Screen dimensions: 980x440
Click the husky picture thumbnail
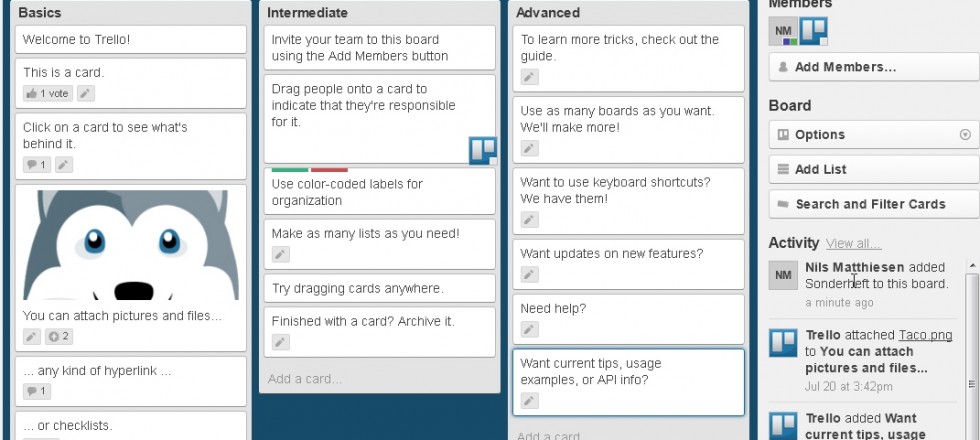click(x=131, y=245)
